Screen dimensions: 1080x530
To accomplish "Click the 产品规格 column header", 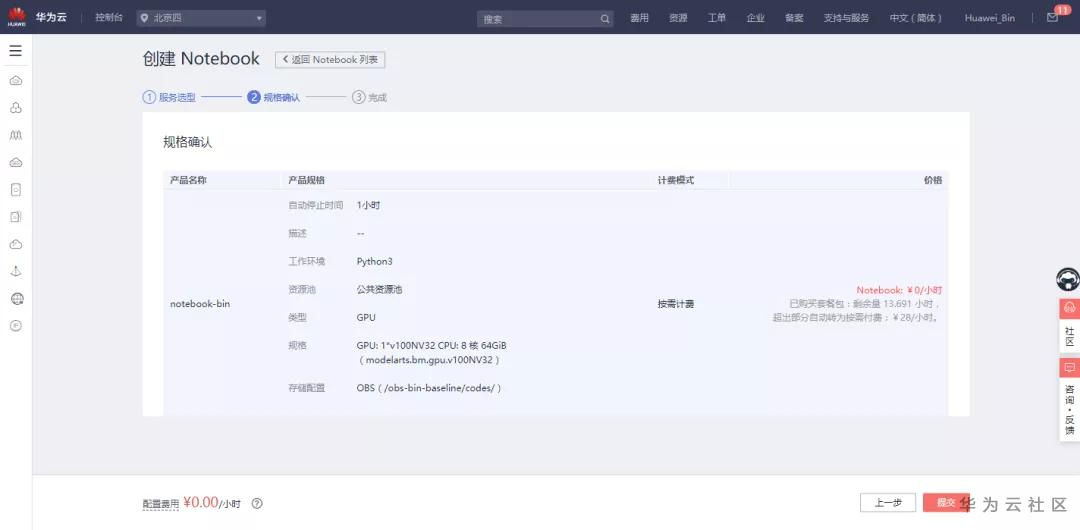I will 307,180.
